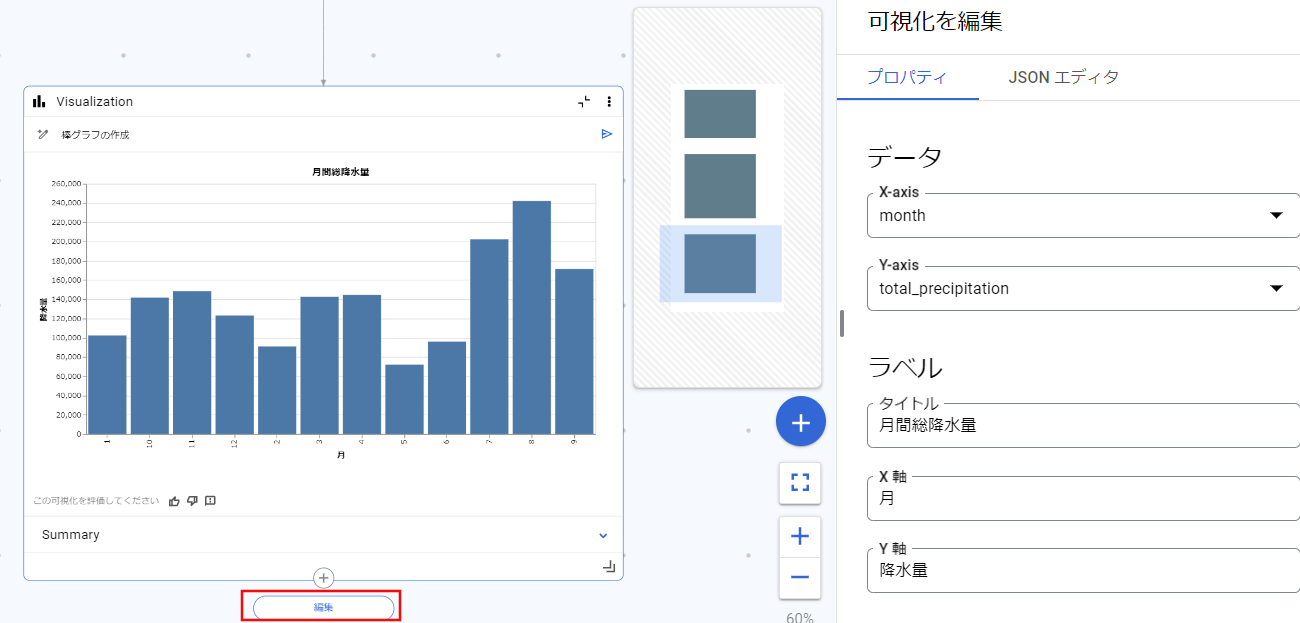Click この可視化を評価してください text

tap(96, 501)
